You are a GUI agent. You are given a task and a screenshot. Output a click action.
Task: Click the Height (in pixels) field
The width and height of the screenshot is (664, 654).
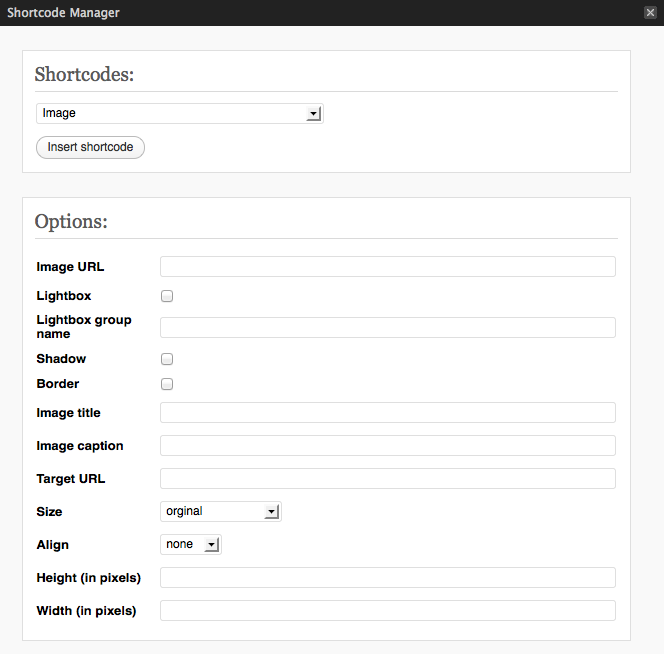(387, 578)
